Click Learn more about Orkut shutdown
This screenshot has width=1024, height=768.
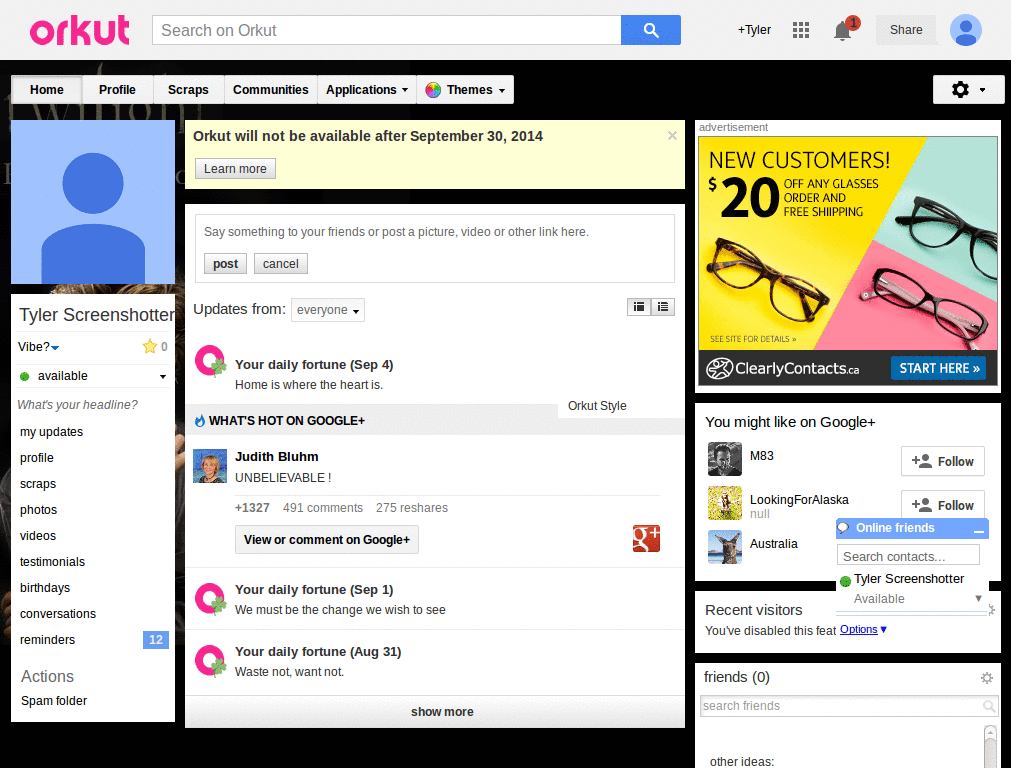click(x=235, y=168)
